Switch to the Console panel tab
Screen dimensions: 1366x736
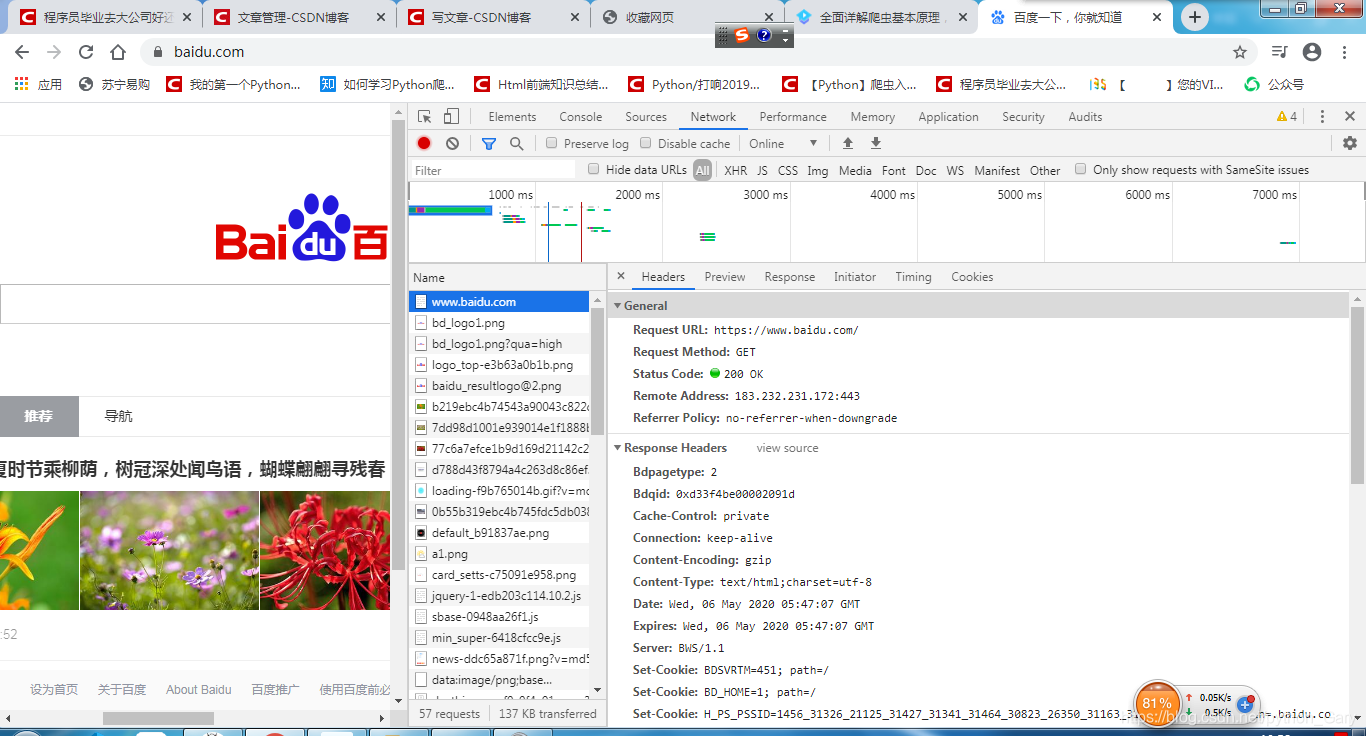581,117
